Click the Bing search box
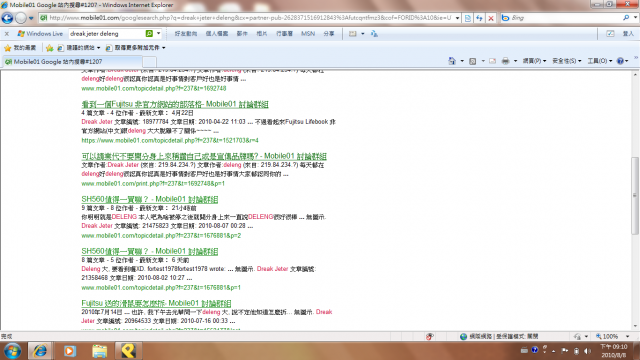The width and height of the screenshot is (640, 360). pyautogui.click(x=565, y=18)
